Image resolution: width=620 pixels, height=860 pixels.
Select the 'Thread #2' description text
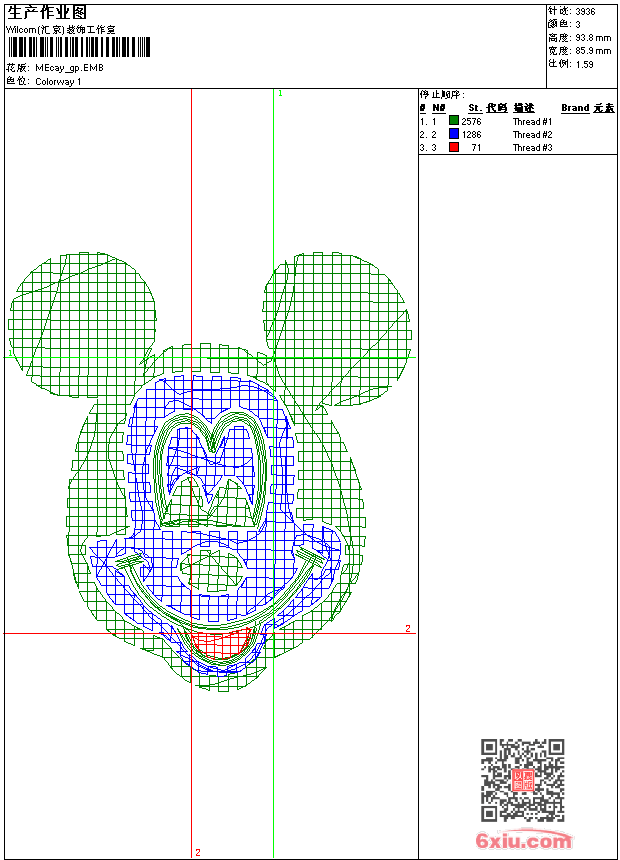[532, 135]
